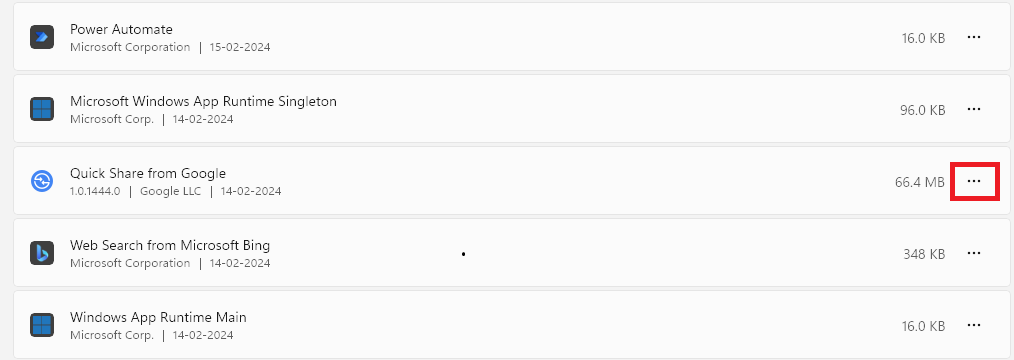The height and width of the screenshot is (360, 1014).
Task: Open more options for Windows App Runtime Singleton
Action: click(973, 109)
